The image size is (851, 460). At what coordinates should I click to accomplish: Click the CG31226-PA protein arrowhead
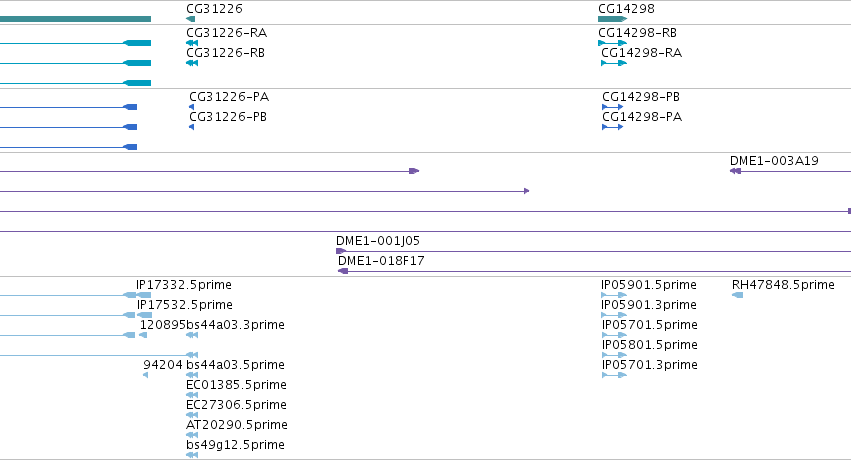tap(192, 107)
